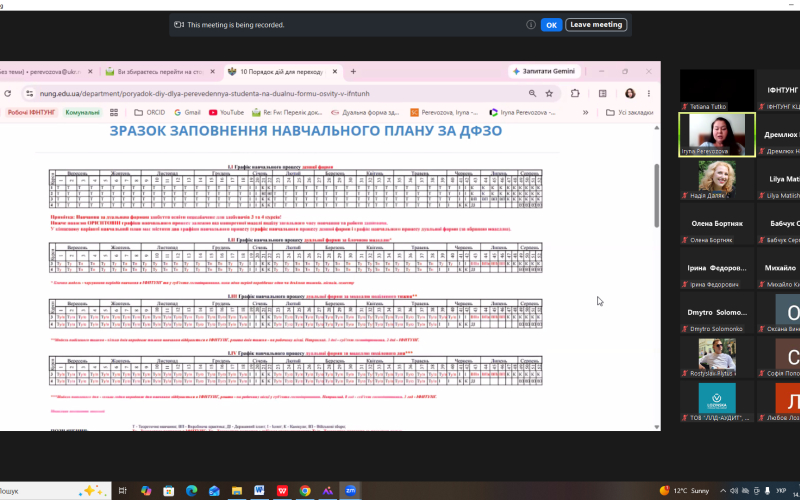Click OK on the recording notice
The image size is (800, 500).
pyautogui.click(x=551, y=25)
